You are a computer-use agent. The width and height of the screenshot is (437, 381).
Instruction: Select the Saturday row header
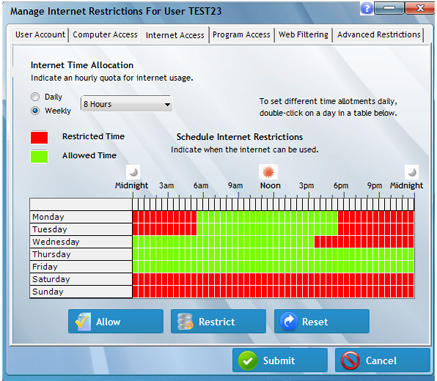coord(81,279)
